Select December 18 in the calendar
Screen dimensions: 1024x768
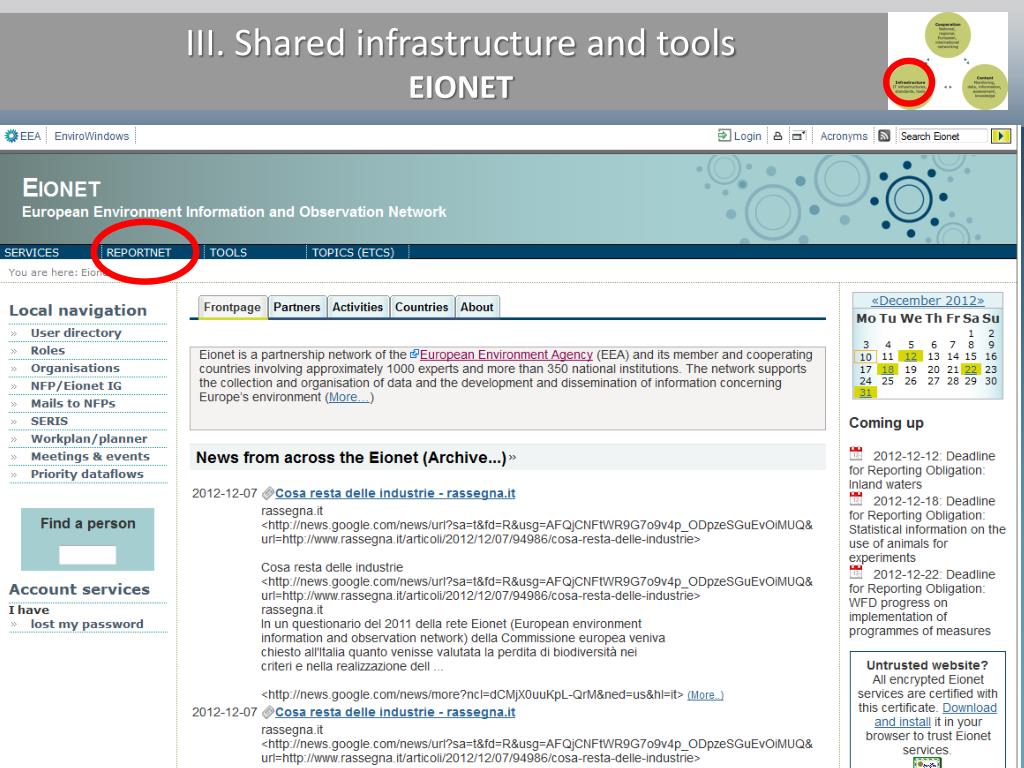pos(888,370)
